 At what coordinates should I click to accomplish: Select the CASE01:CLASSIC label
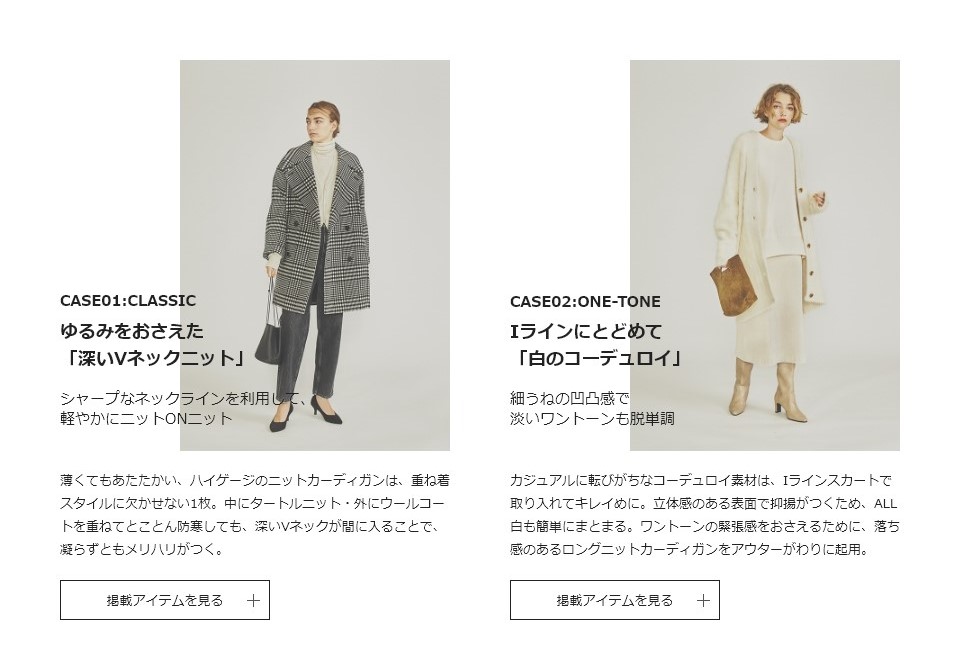(x=128, y=301)
